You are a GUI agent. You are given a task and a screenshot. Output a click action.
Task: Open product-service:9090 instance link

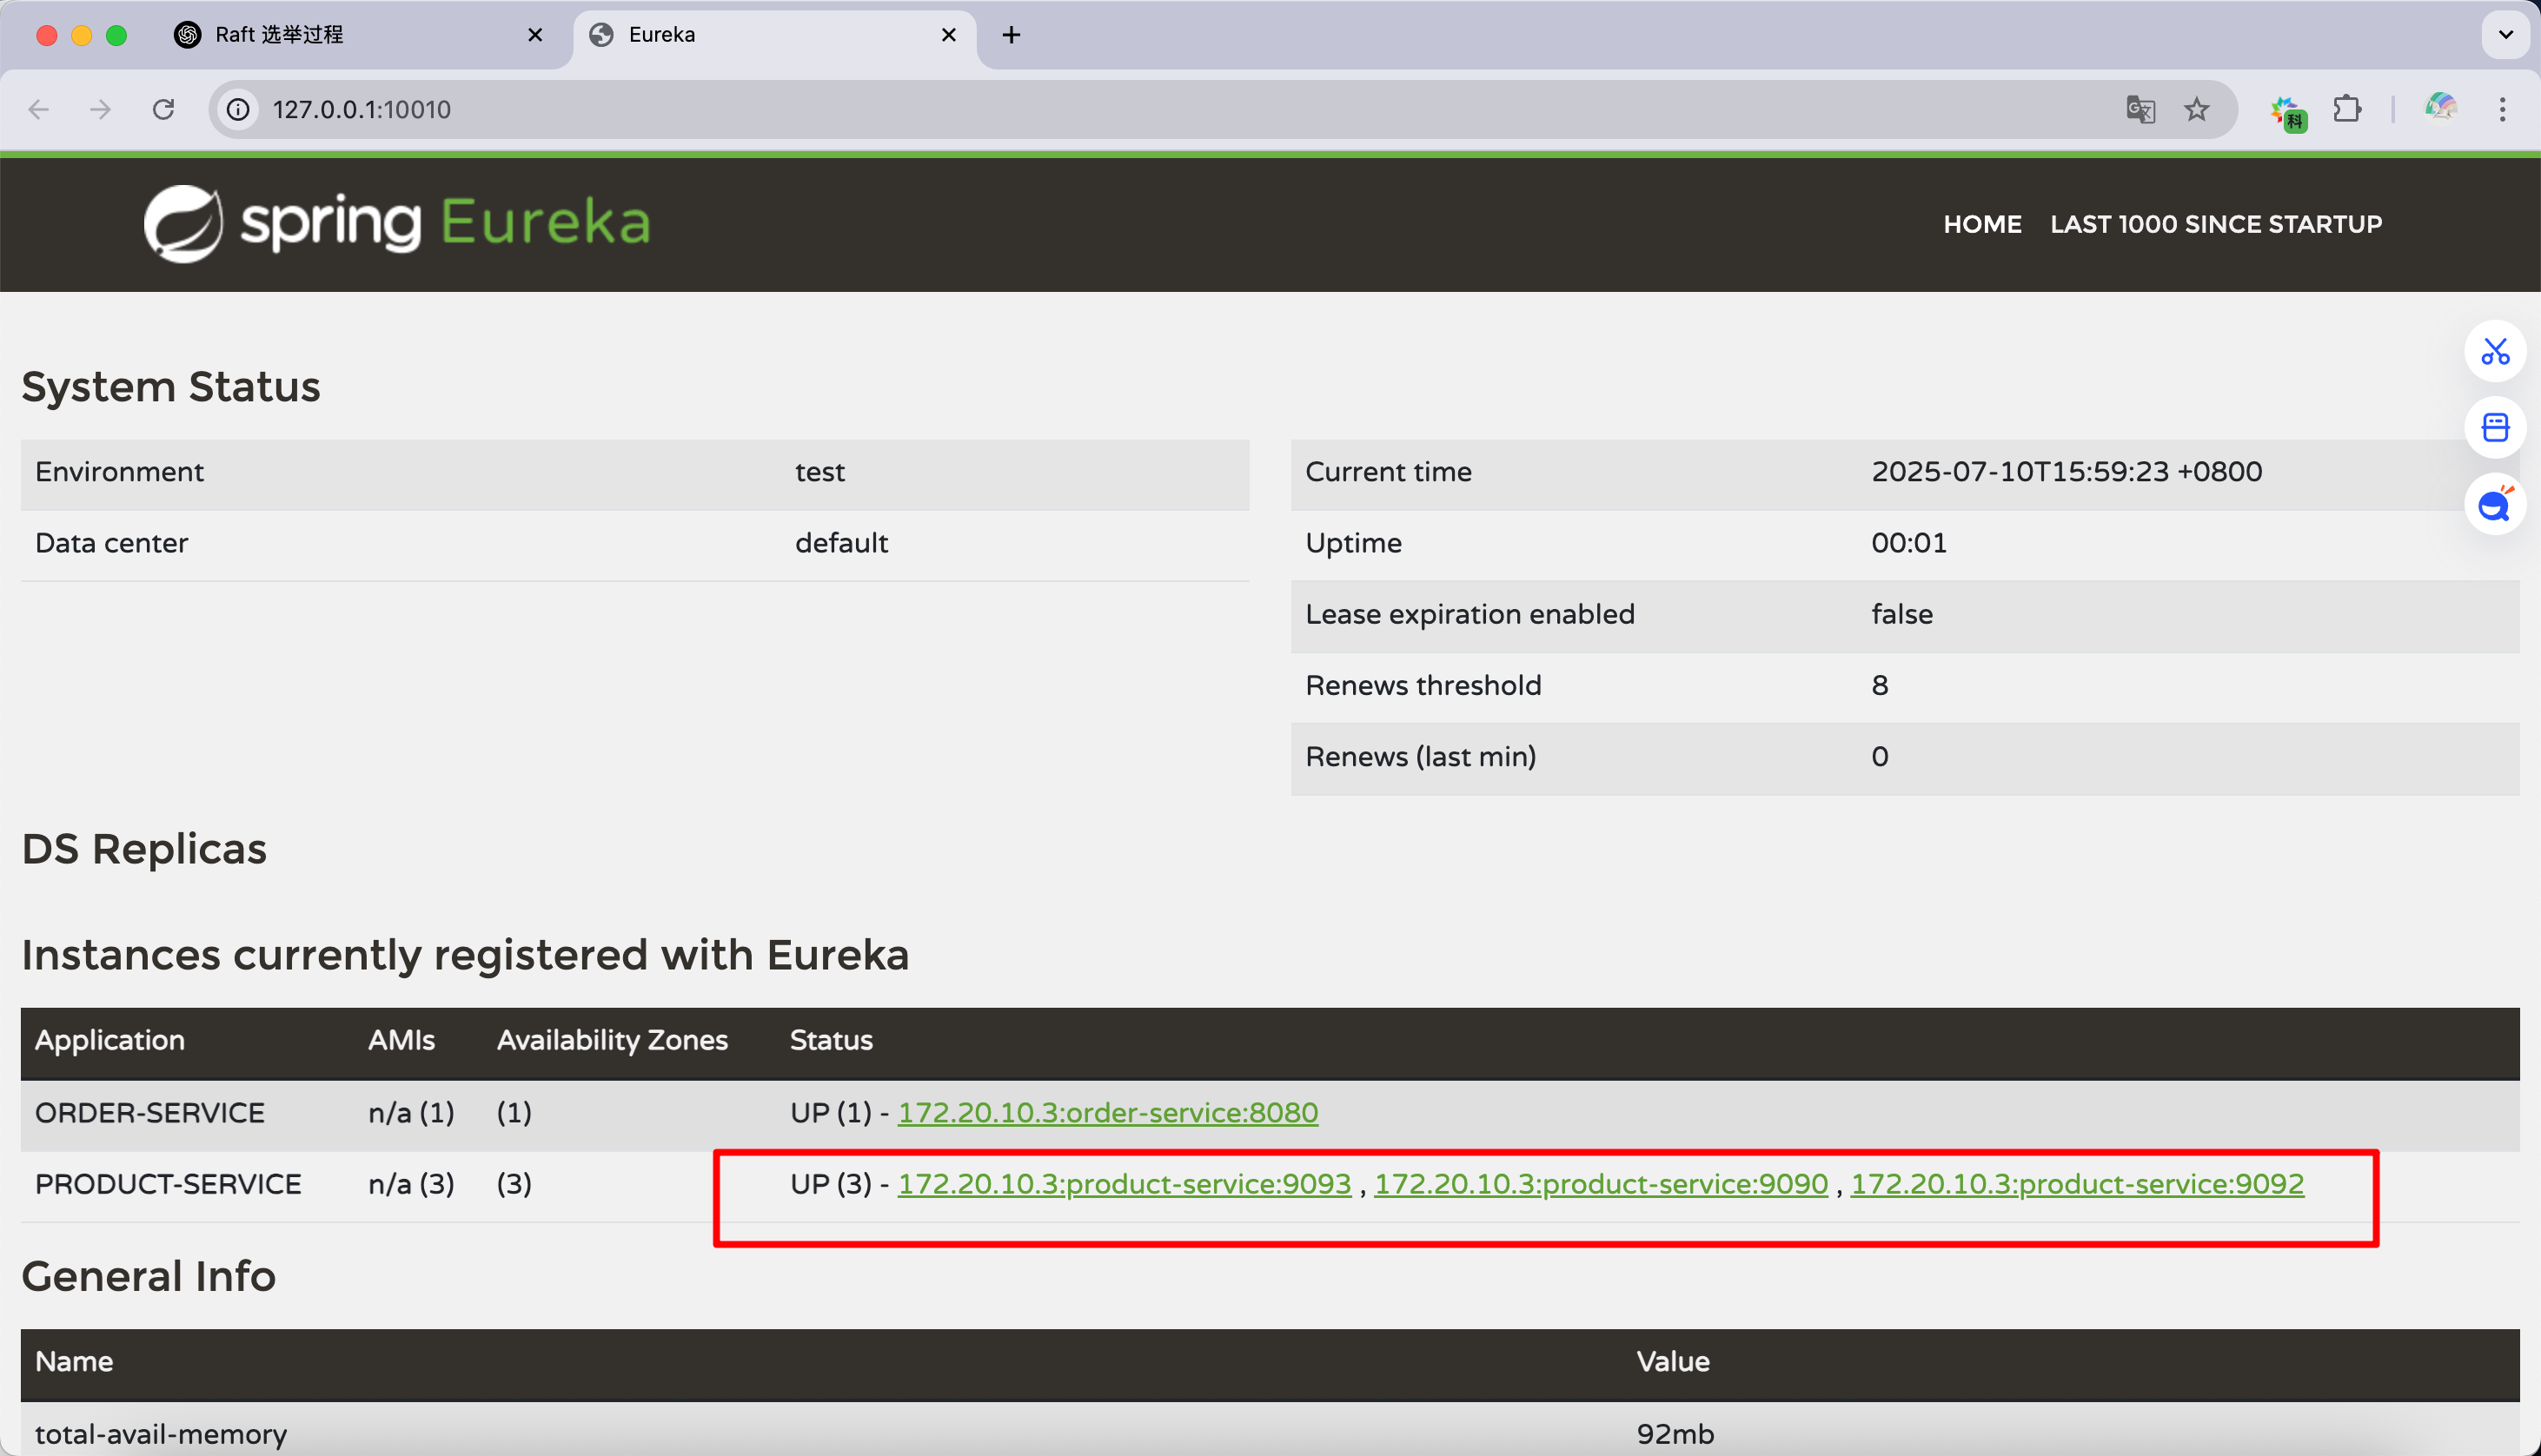coord(1601,1184)
